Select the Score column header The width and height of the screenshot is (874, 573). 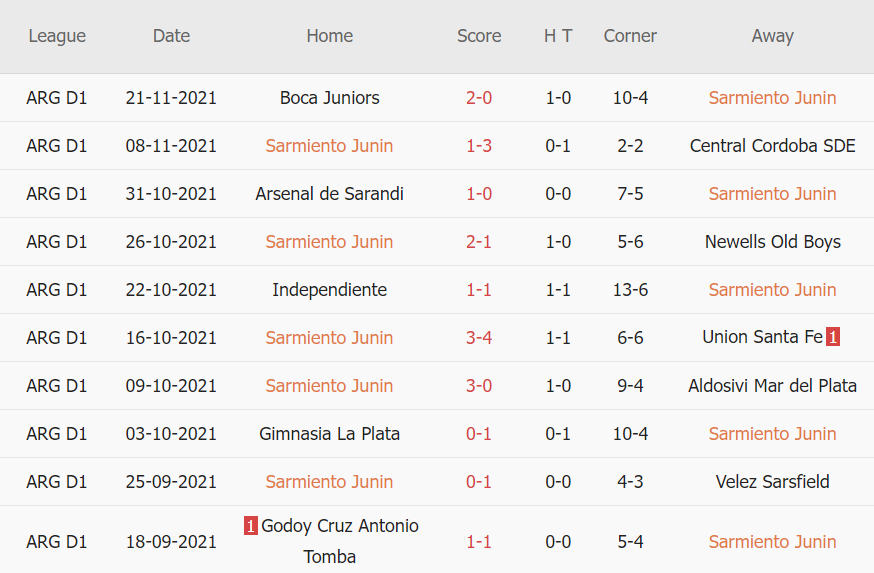(x=479, y=36)
